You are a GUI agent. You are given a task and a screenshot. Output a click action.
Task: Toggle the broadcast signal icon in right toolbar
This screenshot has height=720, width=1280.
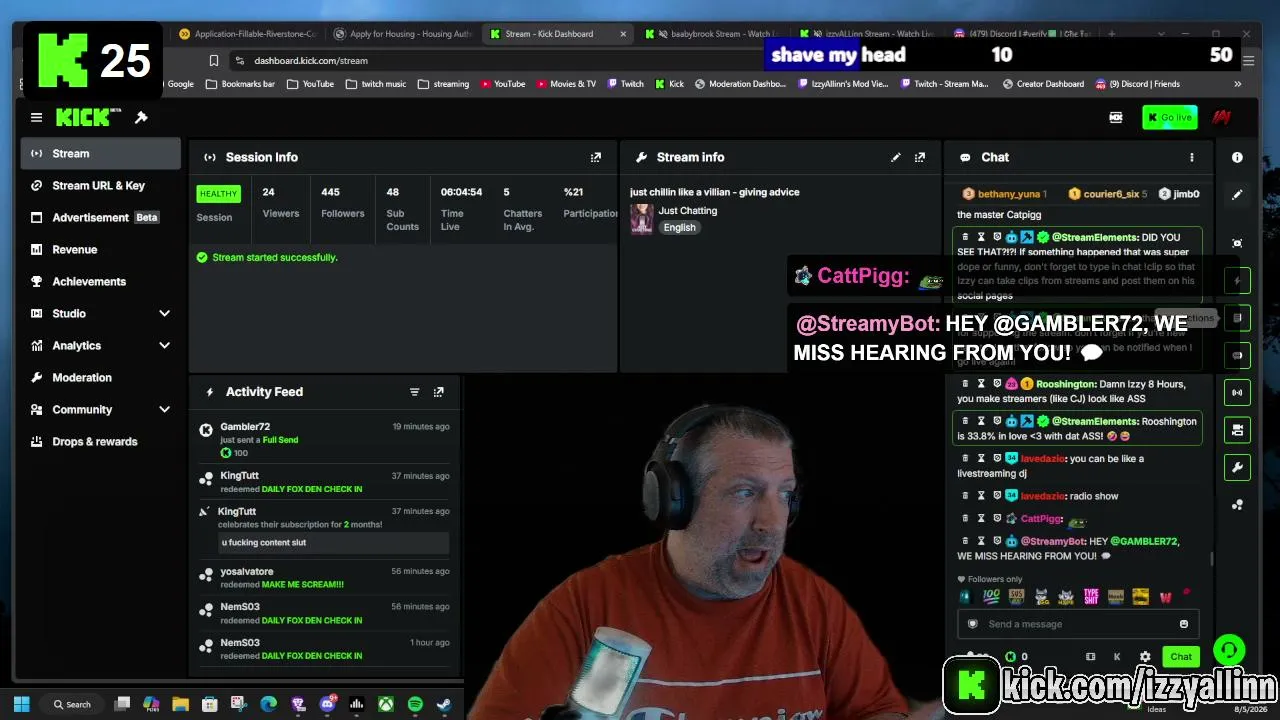(1237, 392)
